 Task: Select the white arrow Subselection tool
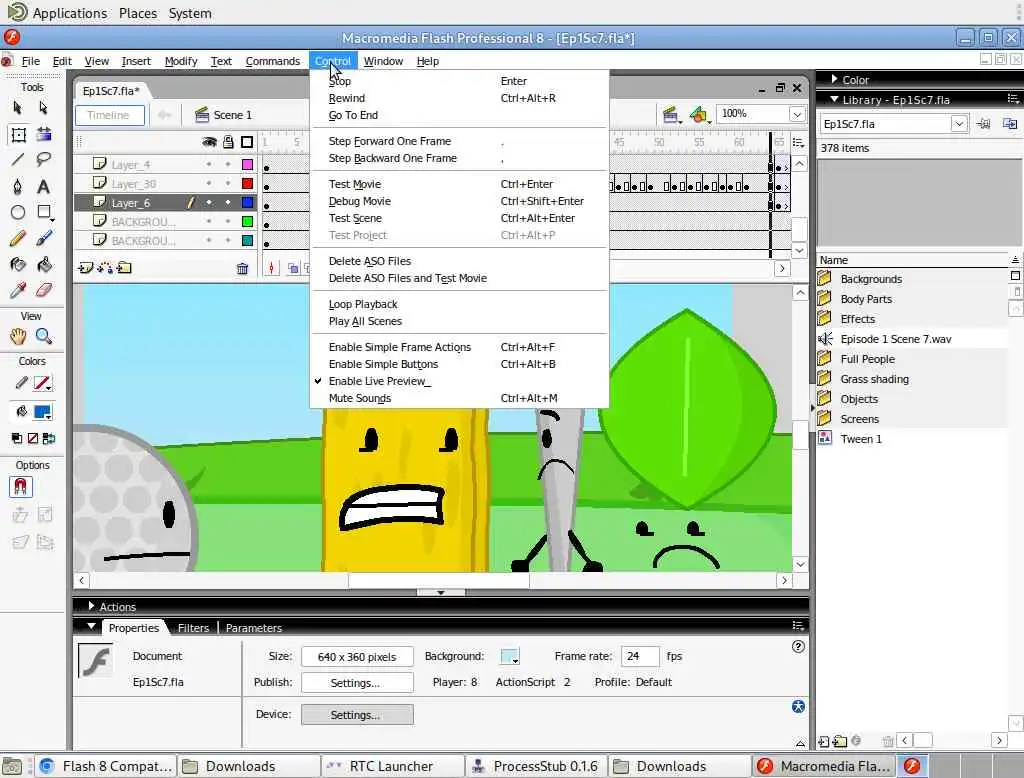(x=43, y=108)
